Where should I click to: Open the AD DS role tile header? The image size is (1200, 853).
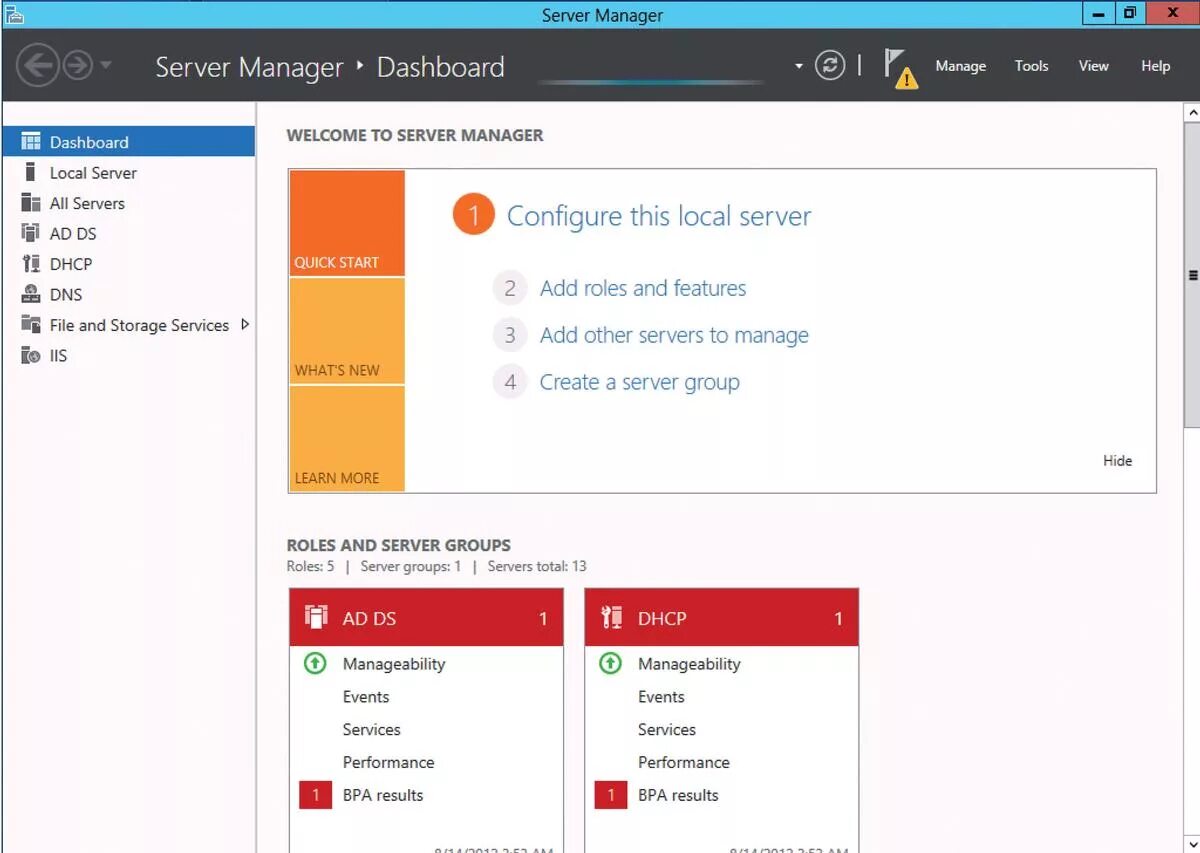coord(426,618)
